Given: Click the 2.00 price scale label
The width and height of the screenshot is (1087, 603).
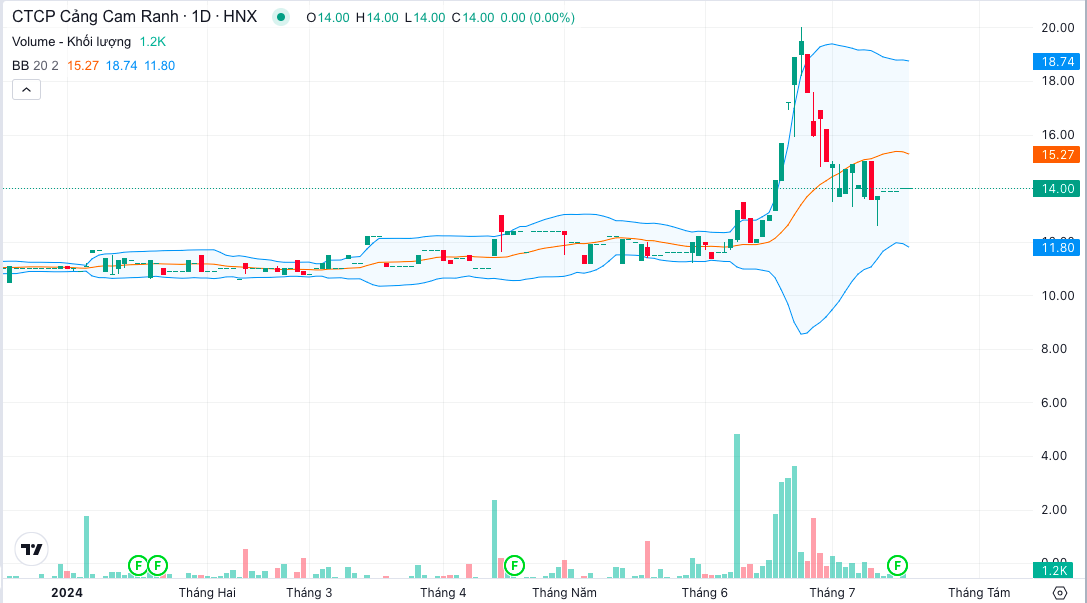Looking at the screenshot, I should (x=1054, y=510).
